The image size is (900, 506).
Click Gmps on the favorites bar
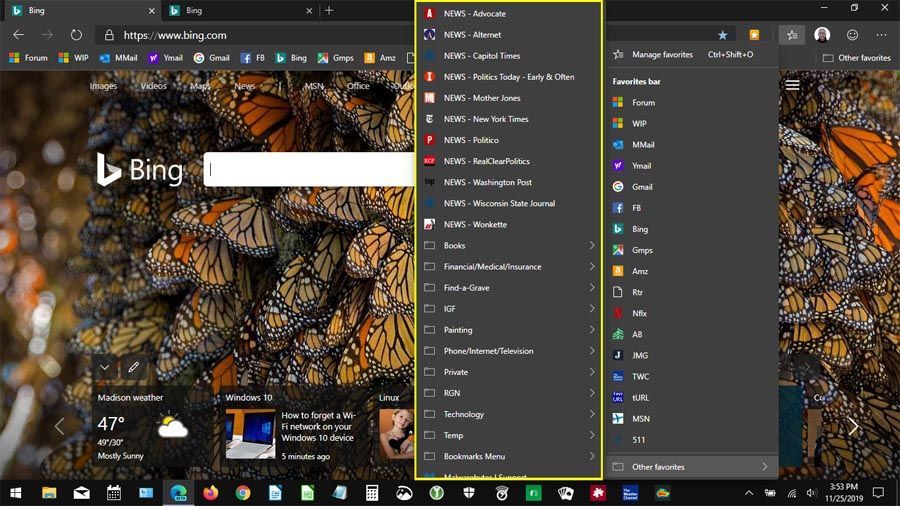(336, 58)
